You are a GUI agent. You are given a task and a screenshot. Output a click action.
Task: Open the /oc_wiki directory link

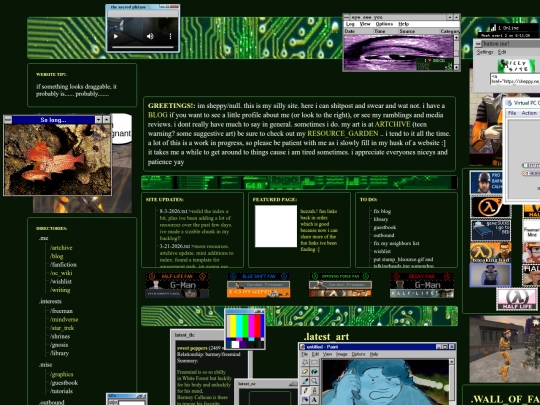pyautogui.click(x=61, y=273)
